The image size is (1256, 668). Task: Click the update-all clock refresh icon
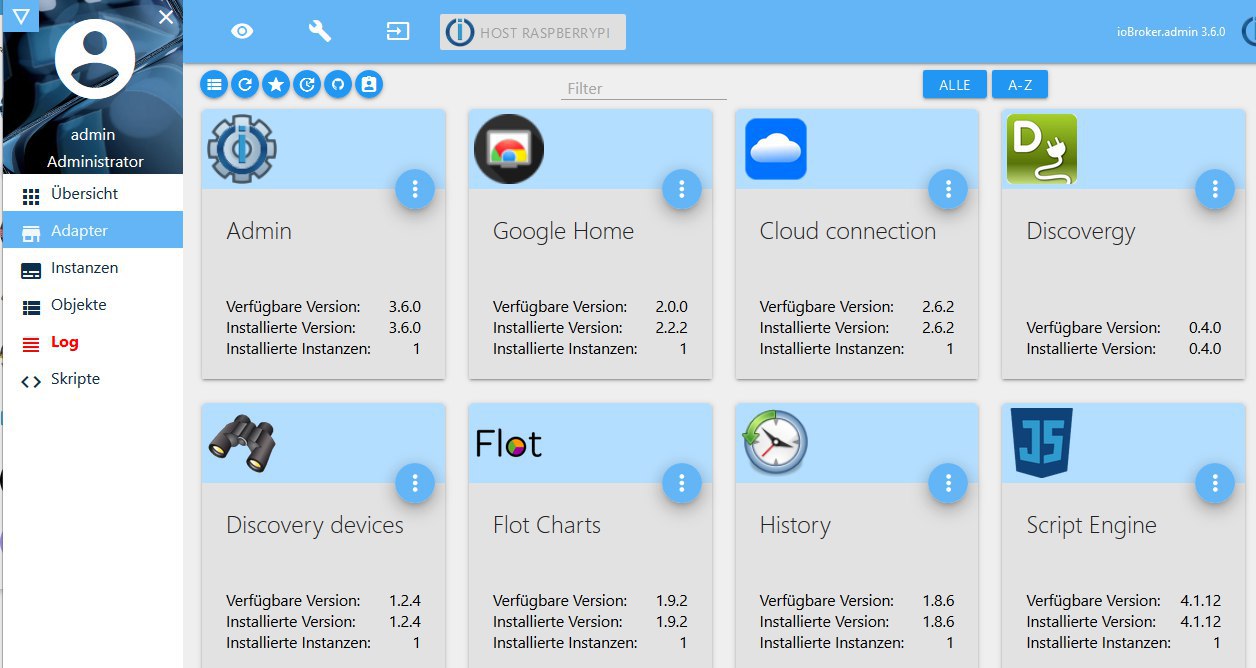(307, 85)
